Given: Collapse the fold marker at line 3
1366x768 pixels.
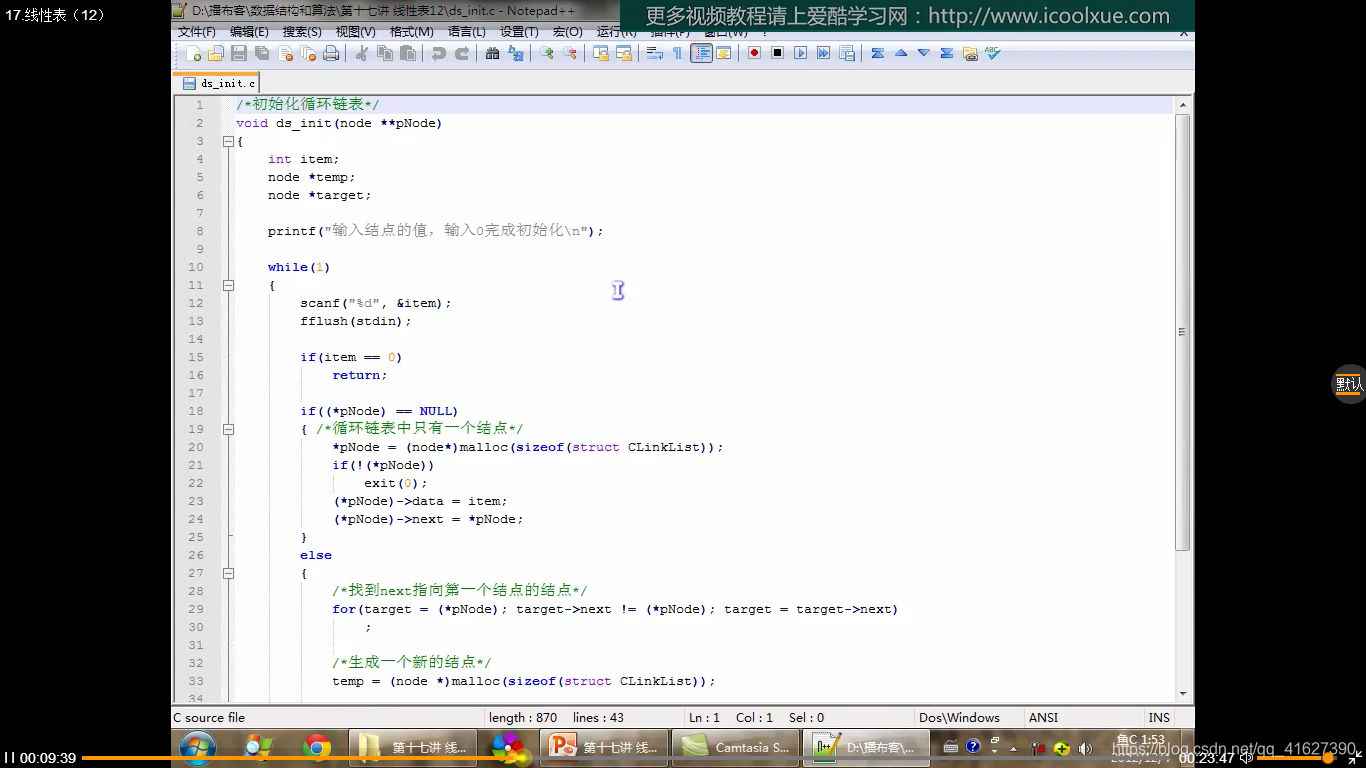Looking at the screenshot, I should [x=228, y=141].
